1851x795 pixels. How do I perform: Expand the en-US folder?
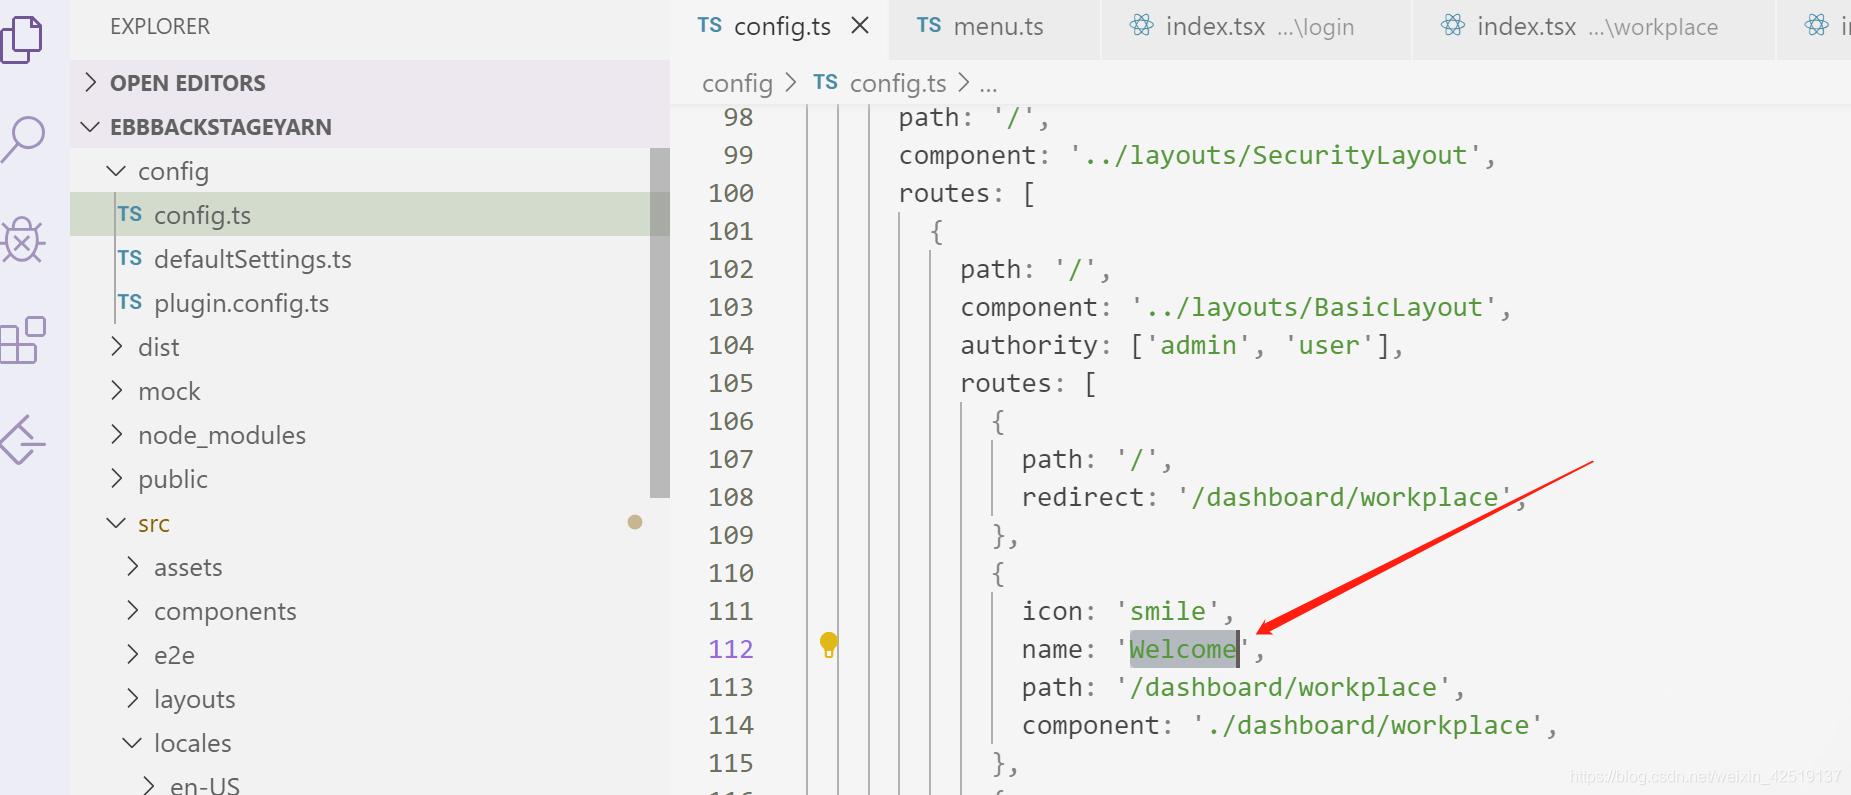click(148, 785)
